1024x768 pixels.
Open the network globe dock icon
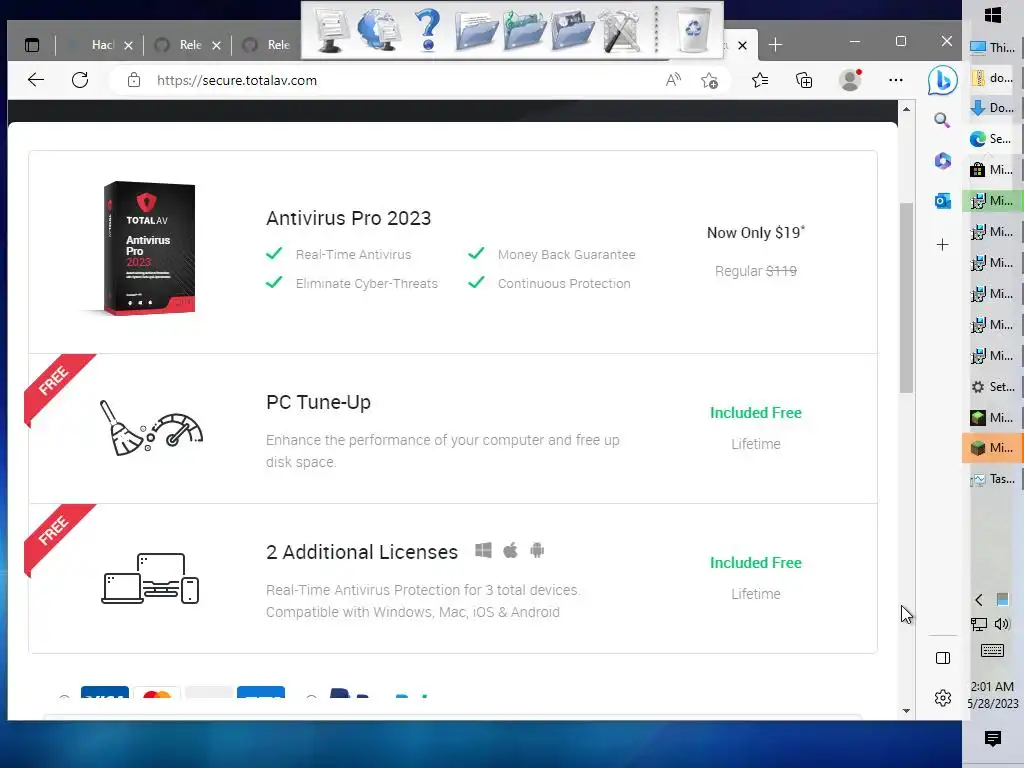[x=379, y=30]
